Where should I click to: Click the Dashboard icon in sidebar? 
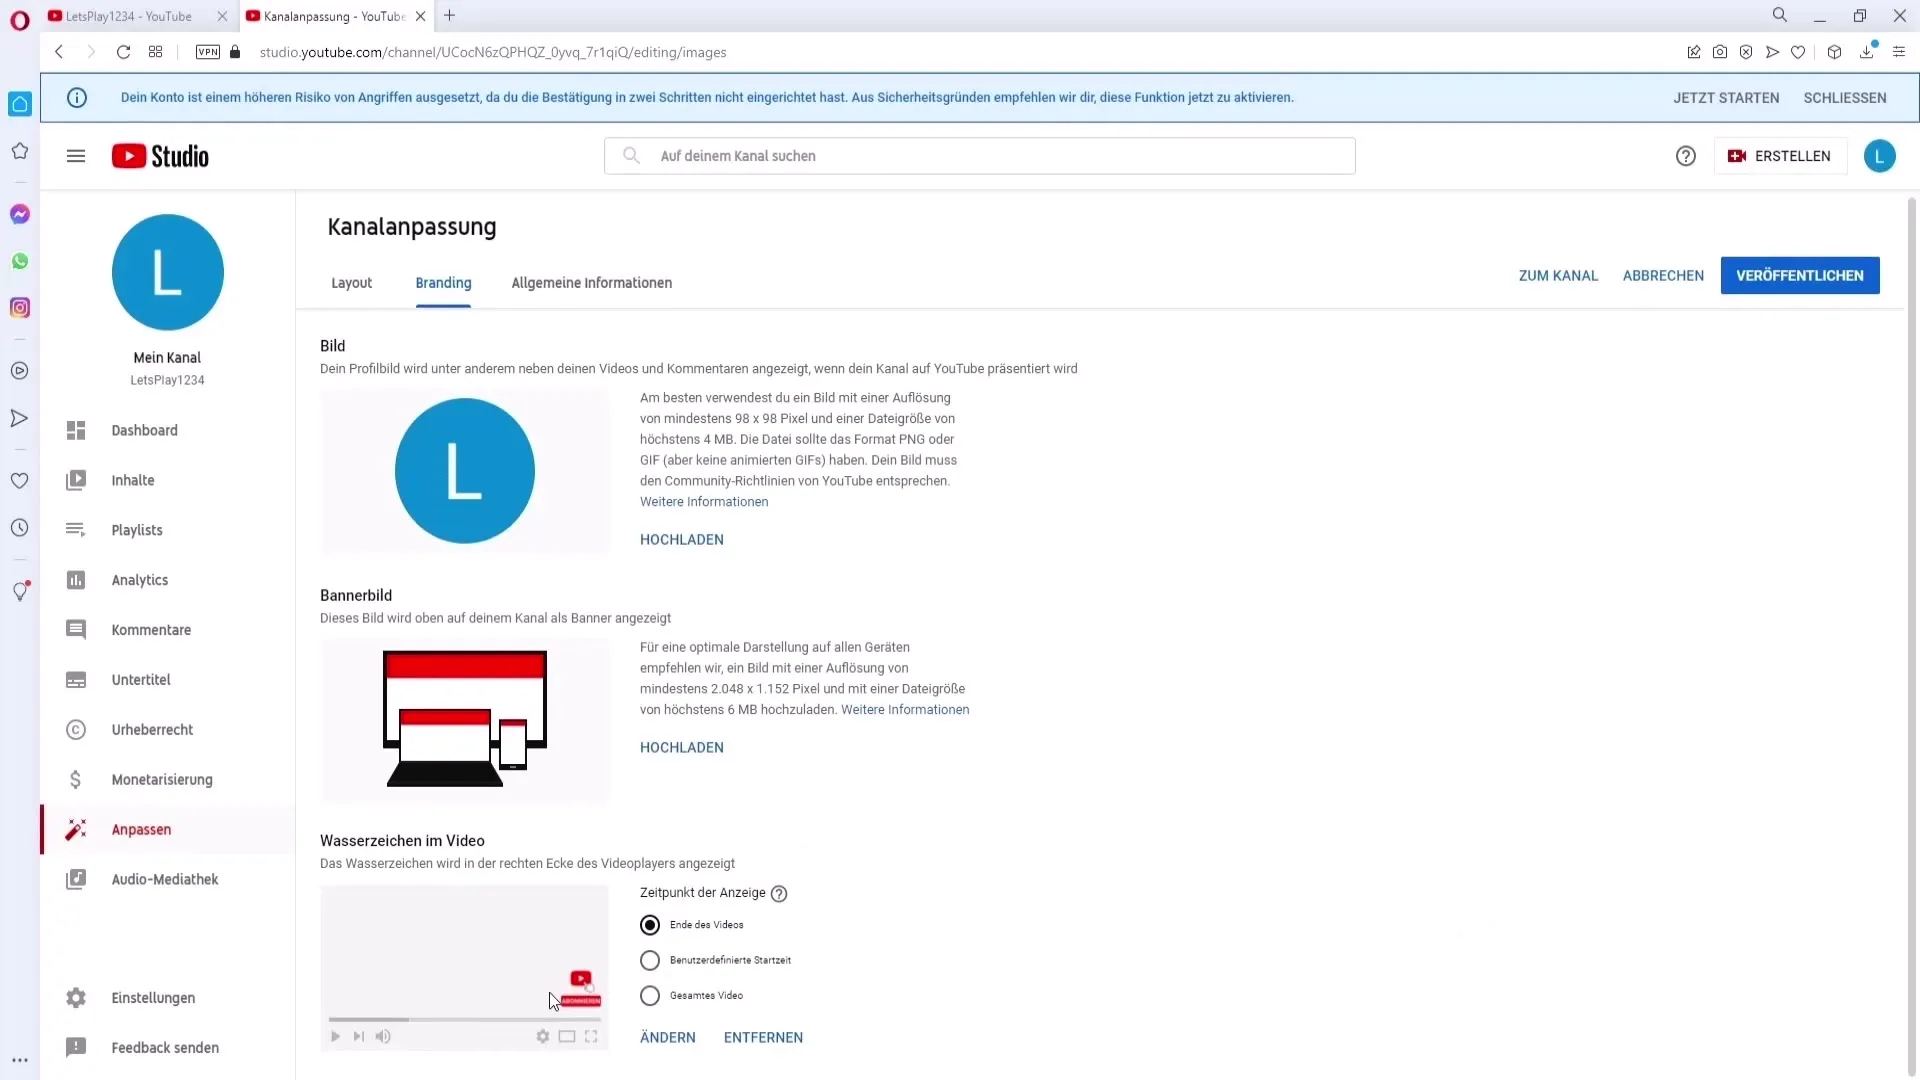click(x=75, y=430)
